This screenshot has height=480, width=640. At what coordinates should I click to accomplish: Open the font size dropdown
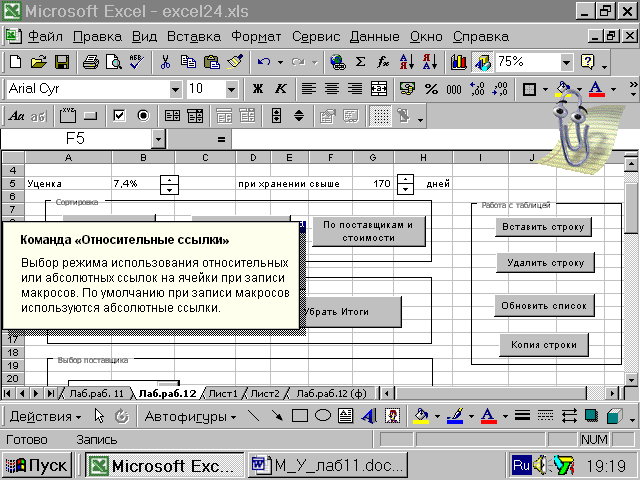tap(231, 89)
